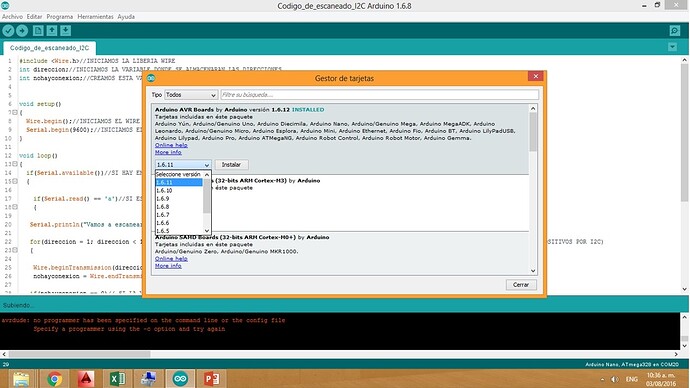
Task: Select version 1.6.9 in the list
Action: (179, 198)
